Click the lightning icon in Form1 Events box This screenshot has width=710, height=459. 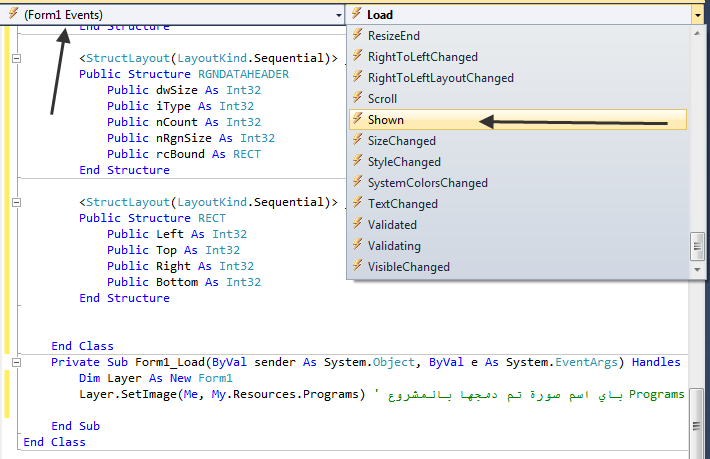pos(11,15)
